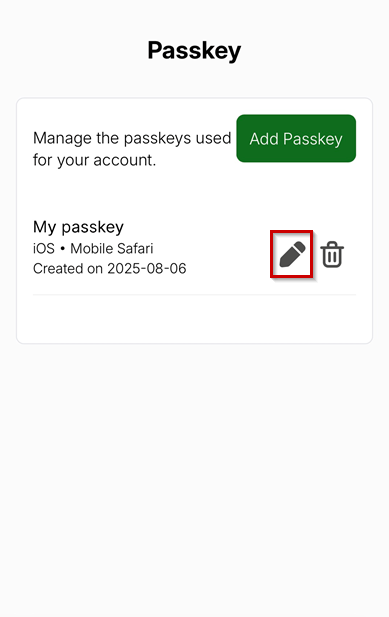389x617 pixels.
Task: Click the Passkey page heading
Action: click(194, 51)
